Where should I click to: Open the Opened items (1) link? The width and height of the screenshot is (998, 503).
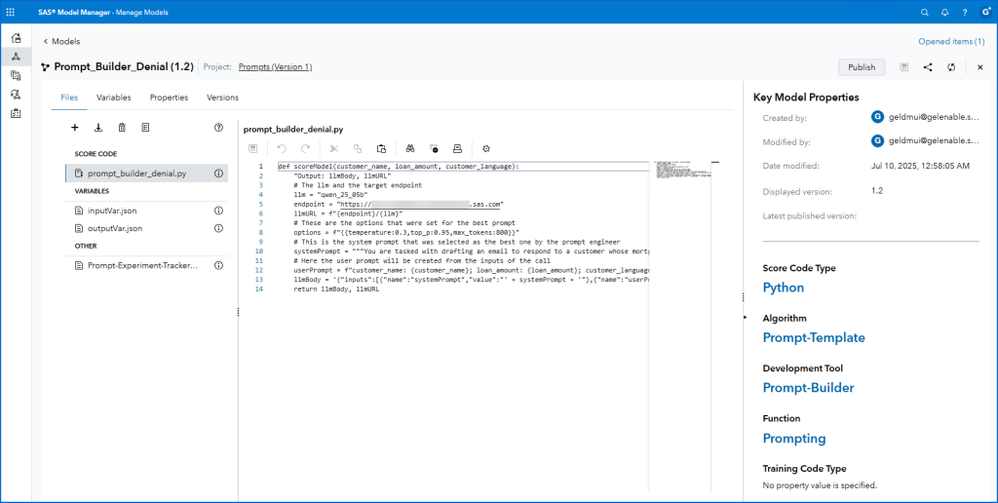(951, 41)
